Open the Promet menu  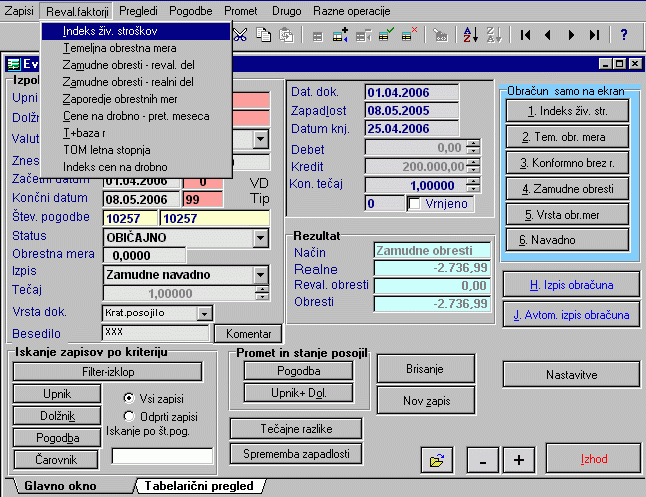point(241,11)
